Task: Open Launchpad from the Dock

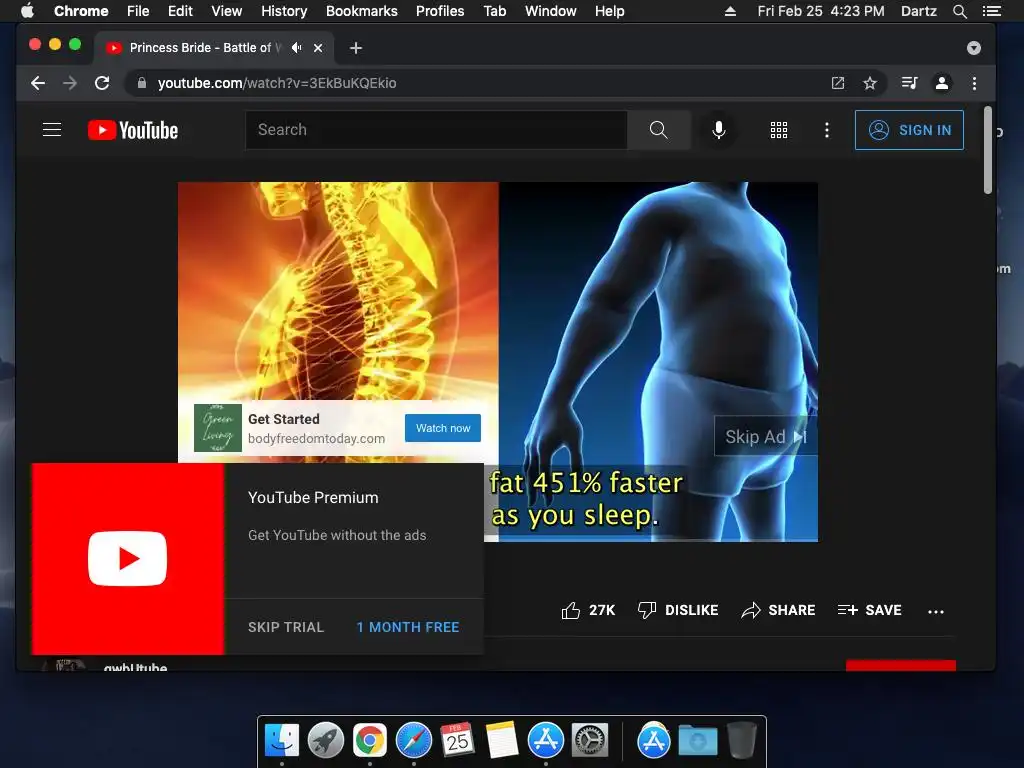Action: pos(326,740)
